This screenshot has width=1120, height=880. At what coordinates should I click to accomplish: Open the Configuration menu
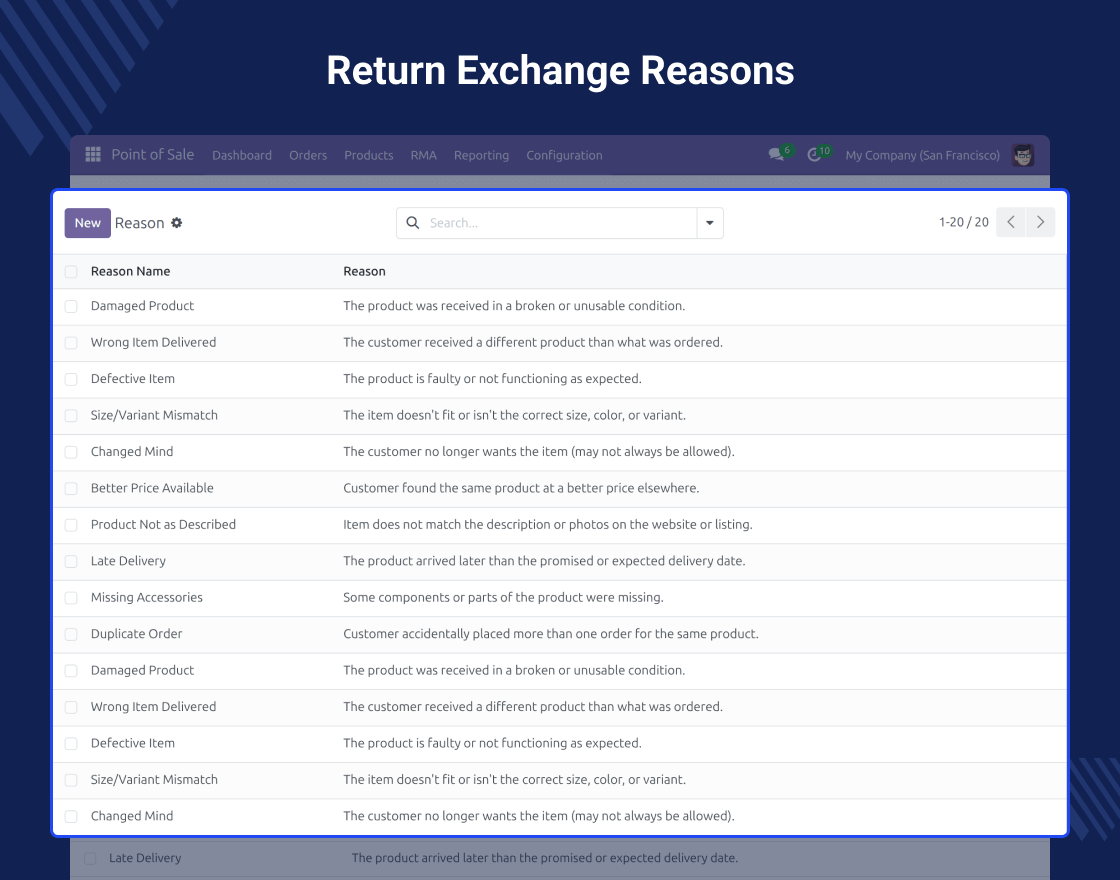click(564, 155)
